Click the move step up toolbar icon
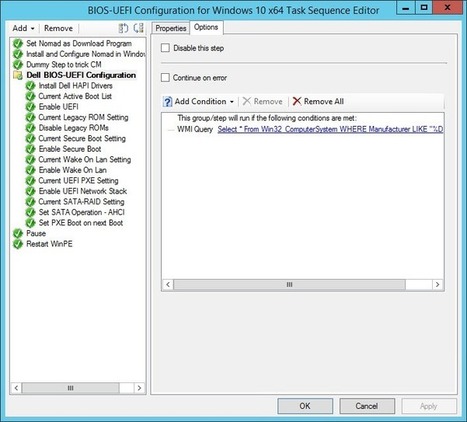Image resolution: width=467 pixels, height=422 pixels. (x=123, y=28)
